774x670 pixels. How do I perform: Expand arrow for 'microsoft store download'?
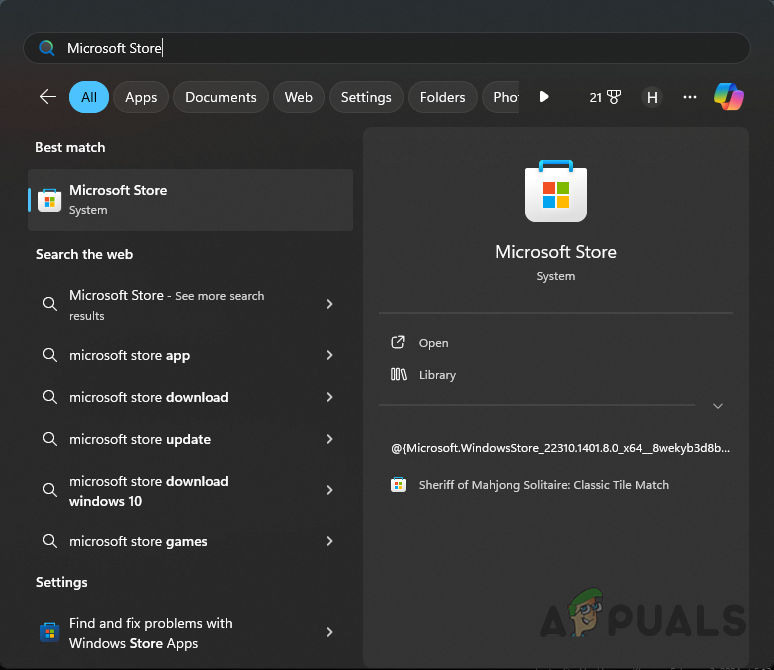[x=329, y=397]
